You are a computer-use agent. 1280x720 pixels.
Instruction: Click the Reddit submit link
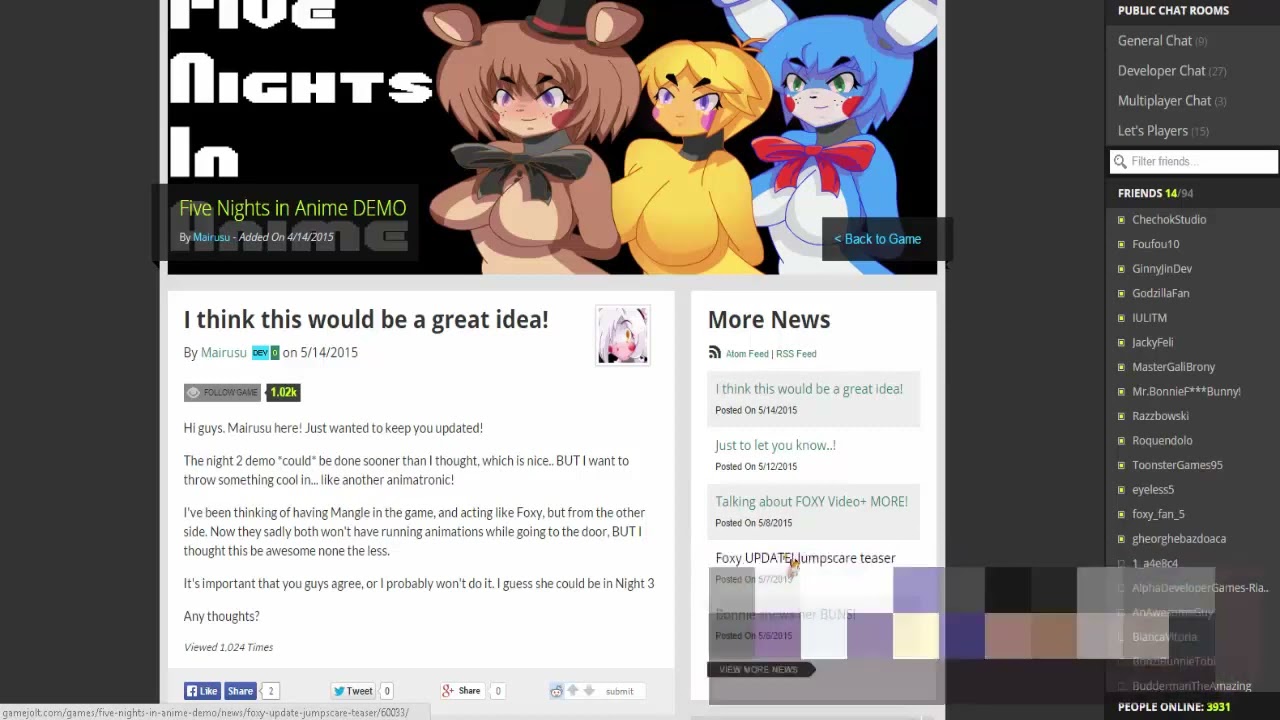coord(619,691)
